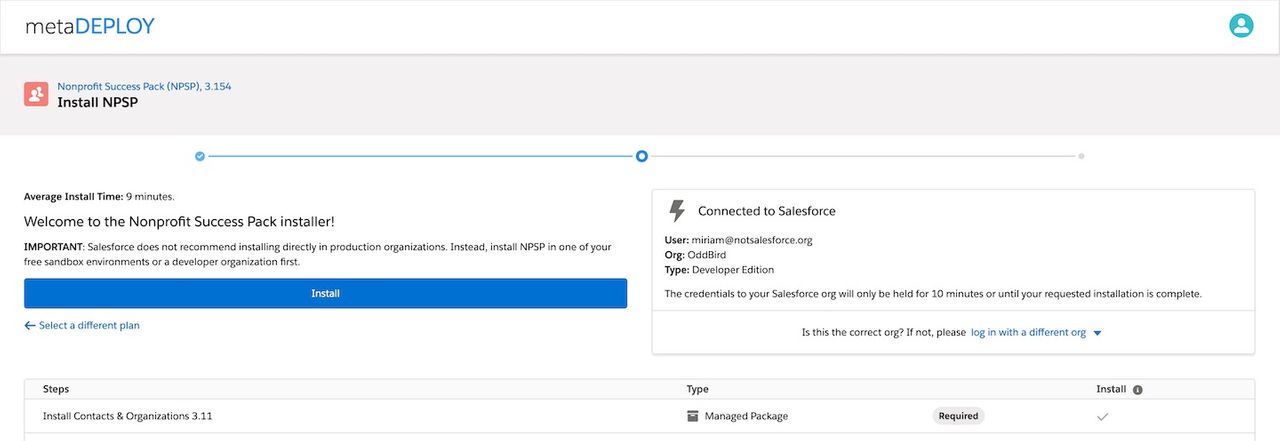The image size is (1280, 441).
Task: Click the final pending step dot
Action: point(1081,156)
